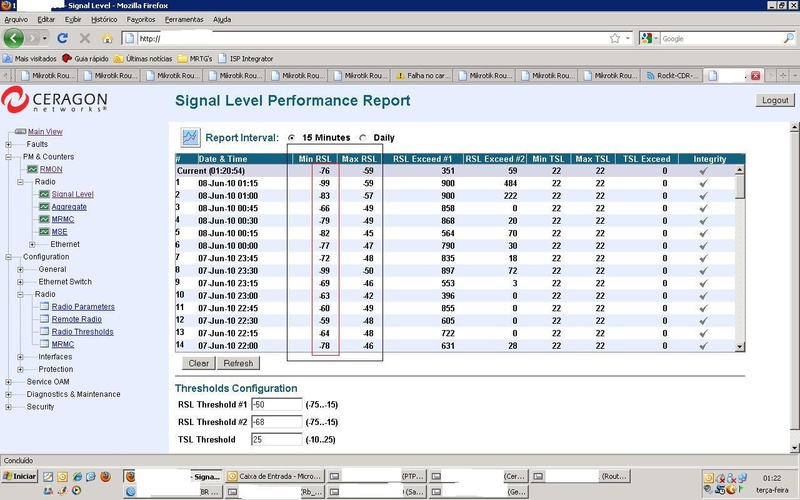800x500 pixels.
Task: Stop loading with the X toolbar icon
Action: [85, 38]
